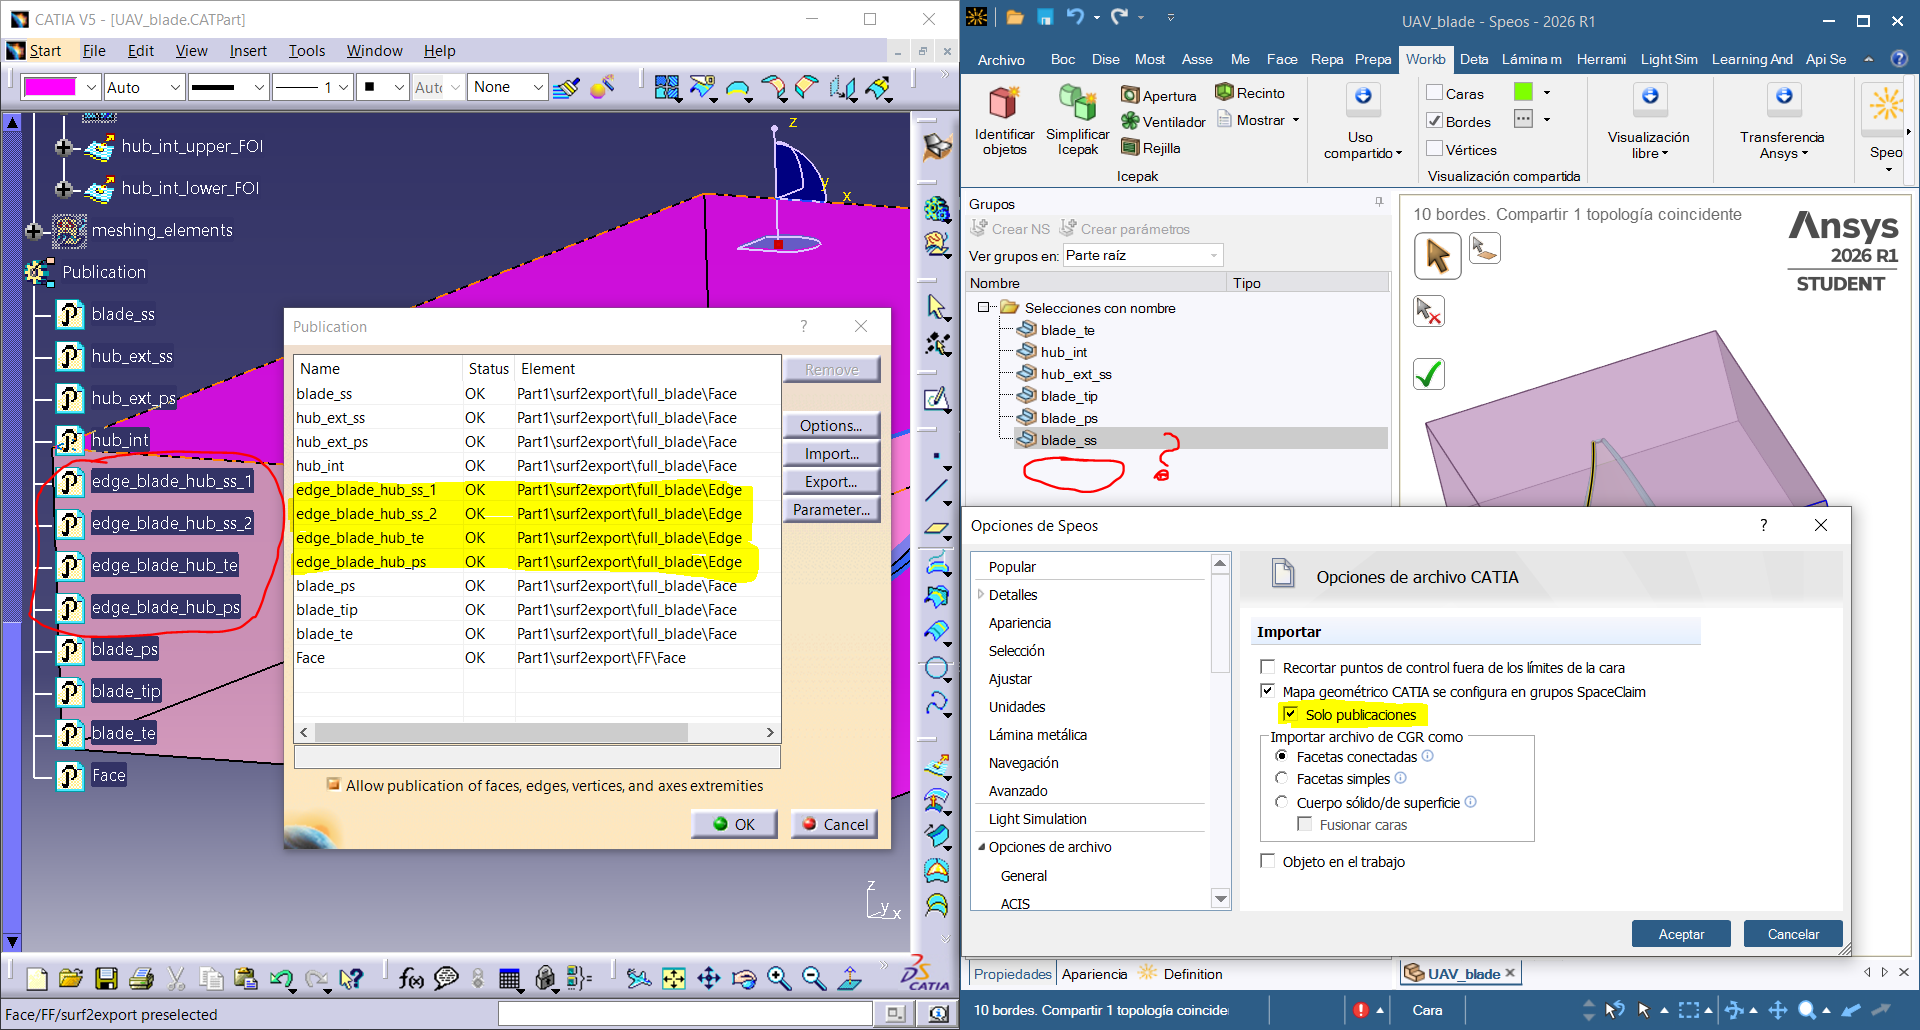Image resolution: width=1920 pixels, height=1030 pixels.
Task: Select the Apertura tool in Icepak group
Action: tap(1158, 96)
